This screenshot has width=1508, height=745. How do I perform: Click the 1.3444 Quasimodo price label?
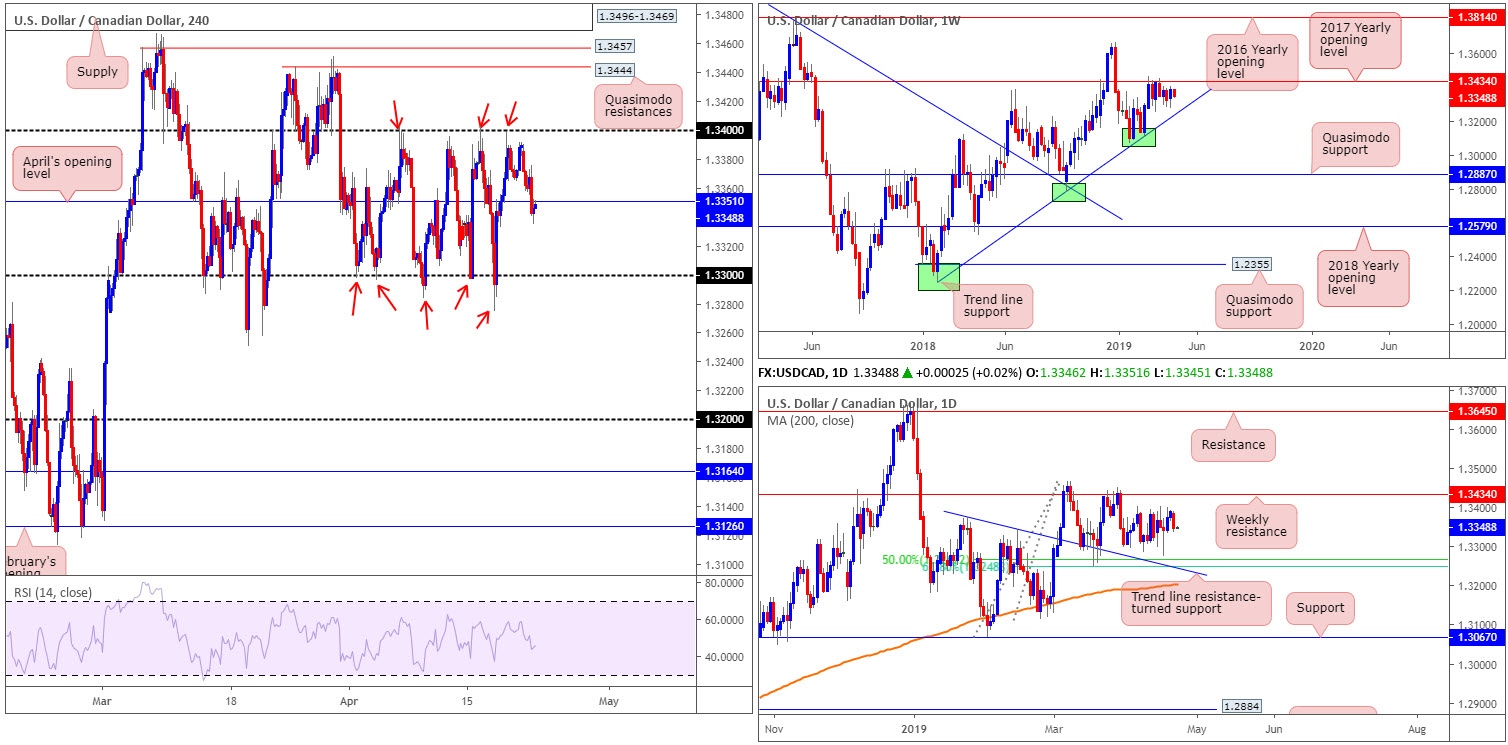[614, 70]
